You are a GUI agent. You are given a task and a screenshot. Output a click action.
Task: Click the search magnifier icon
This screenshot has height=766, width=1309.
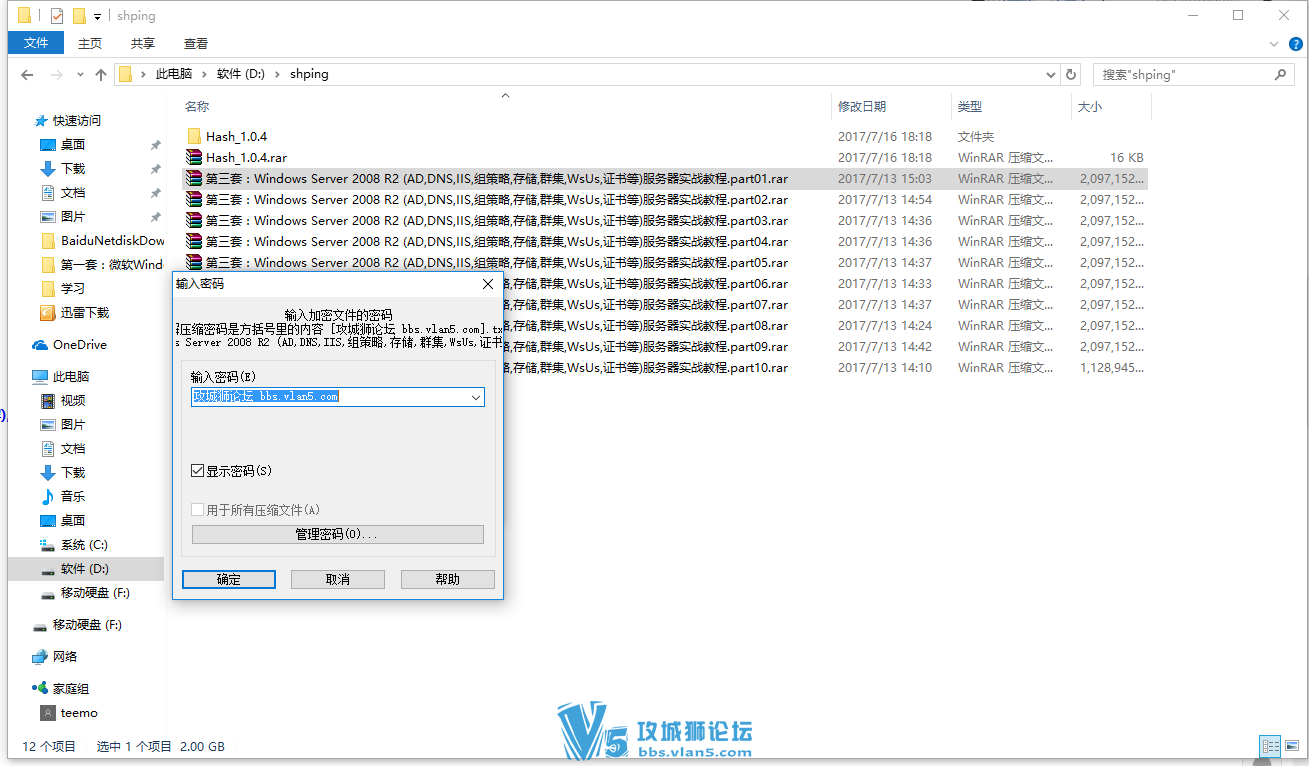click(x=1280, y=74)
